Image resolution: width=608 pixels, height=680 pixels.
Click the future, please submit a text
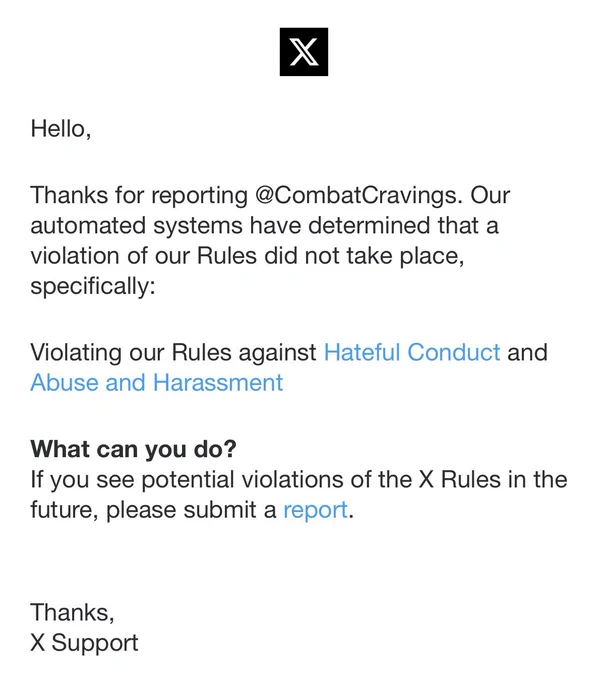click(x=153, y=510)
